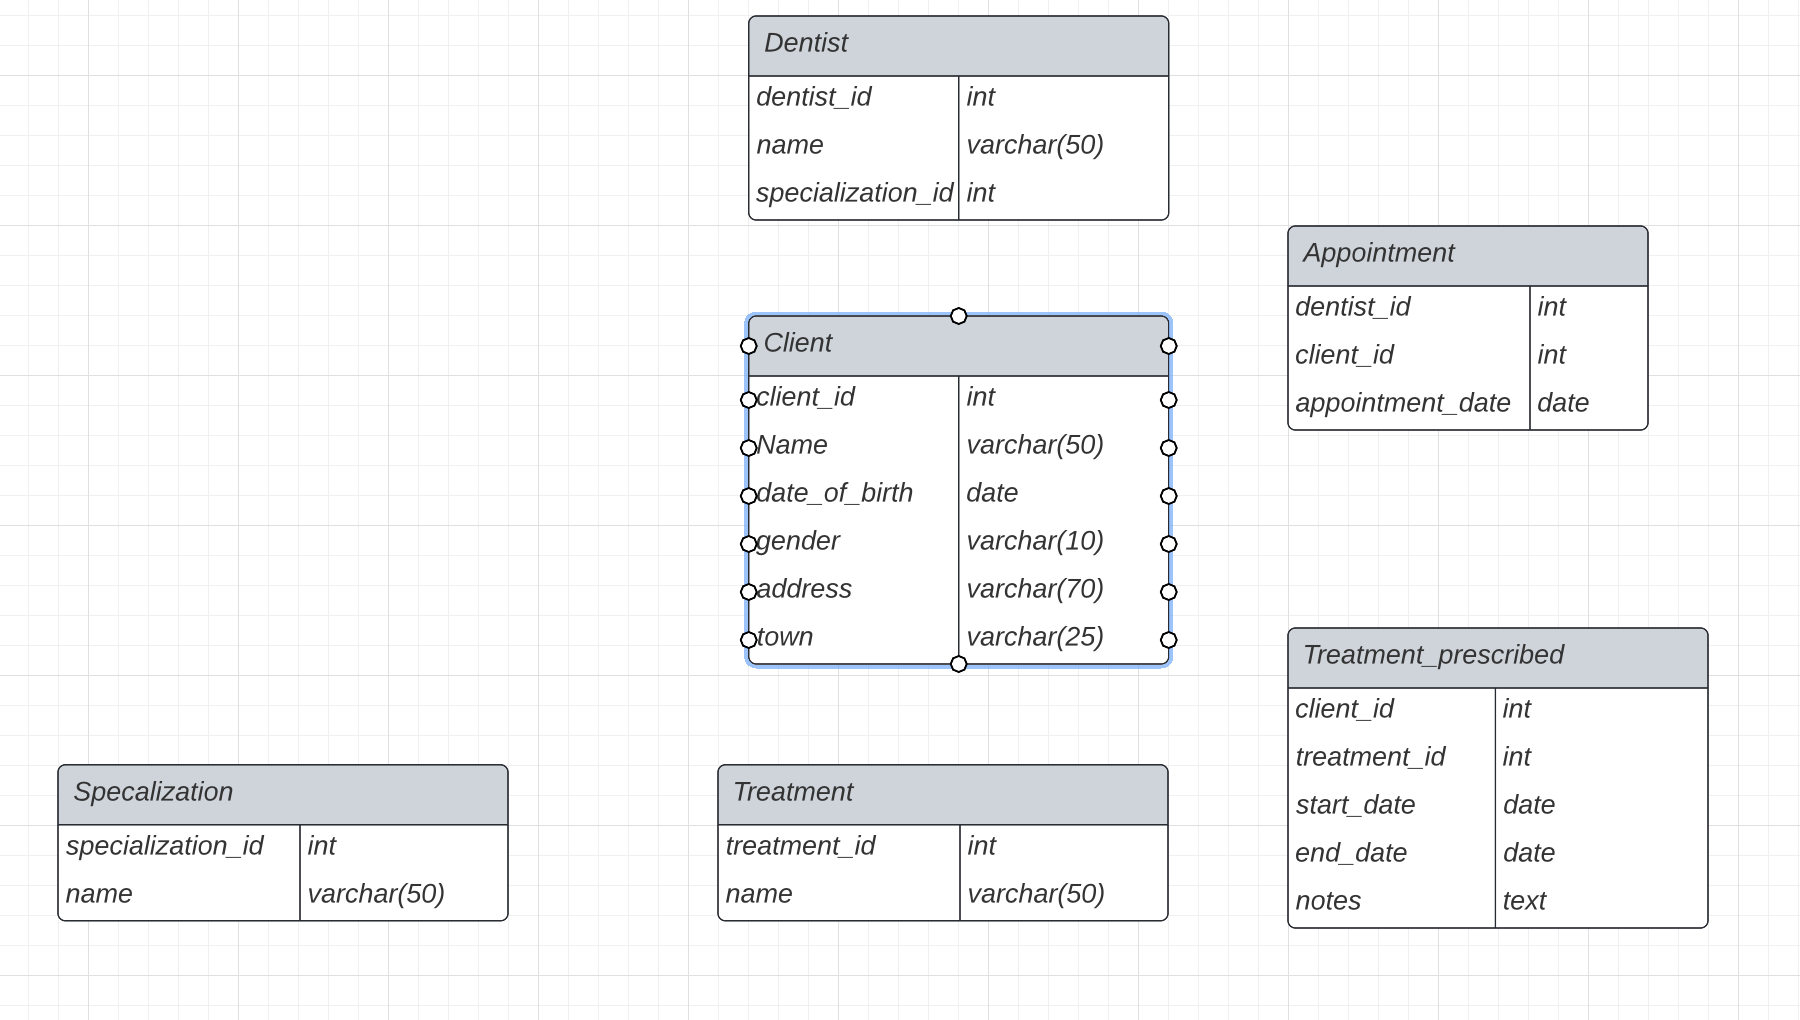Select the Appointment table title bar
1800x1020 pixels.
(x=1466, y=254)
